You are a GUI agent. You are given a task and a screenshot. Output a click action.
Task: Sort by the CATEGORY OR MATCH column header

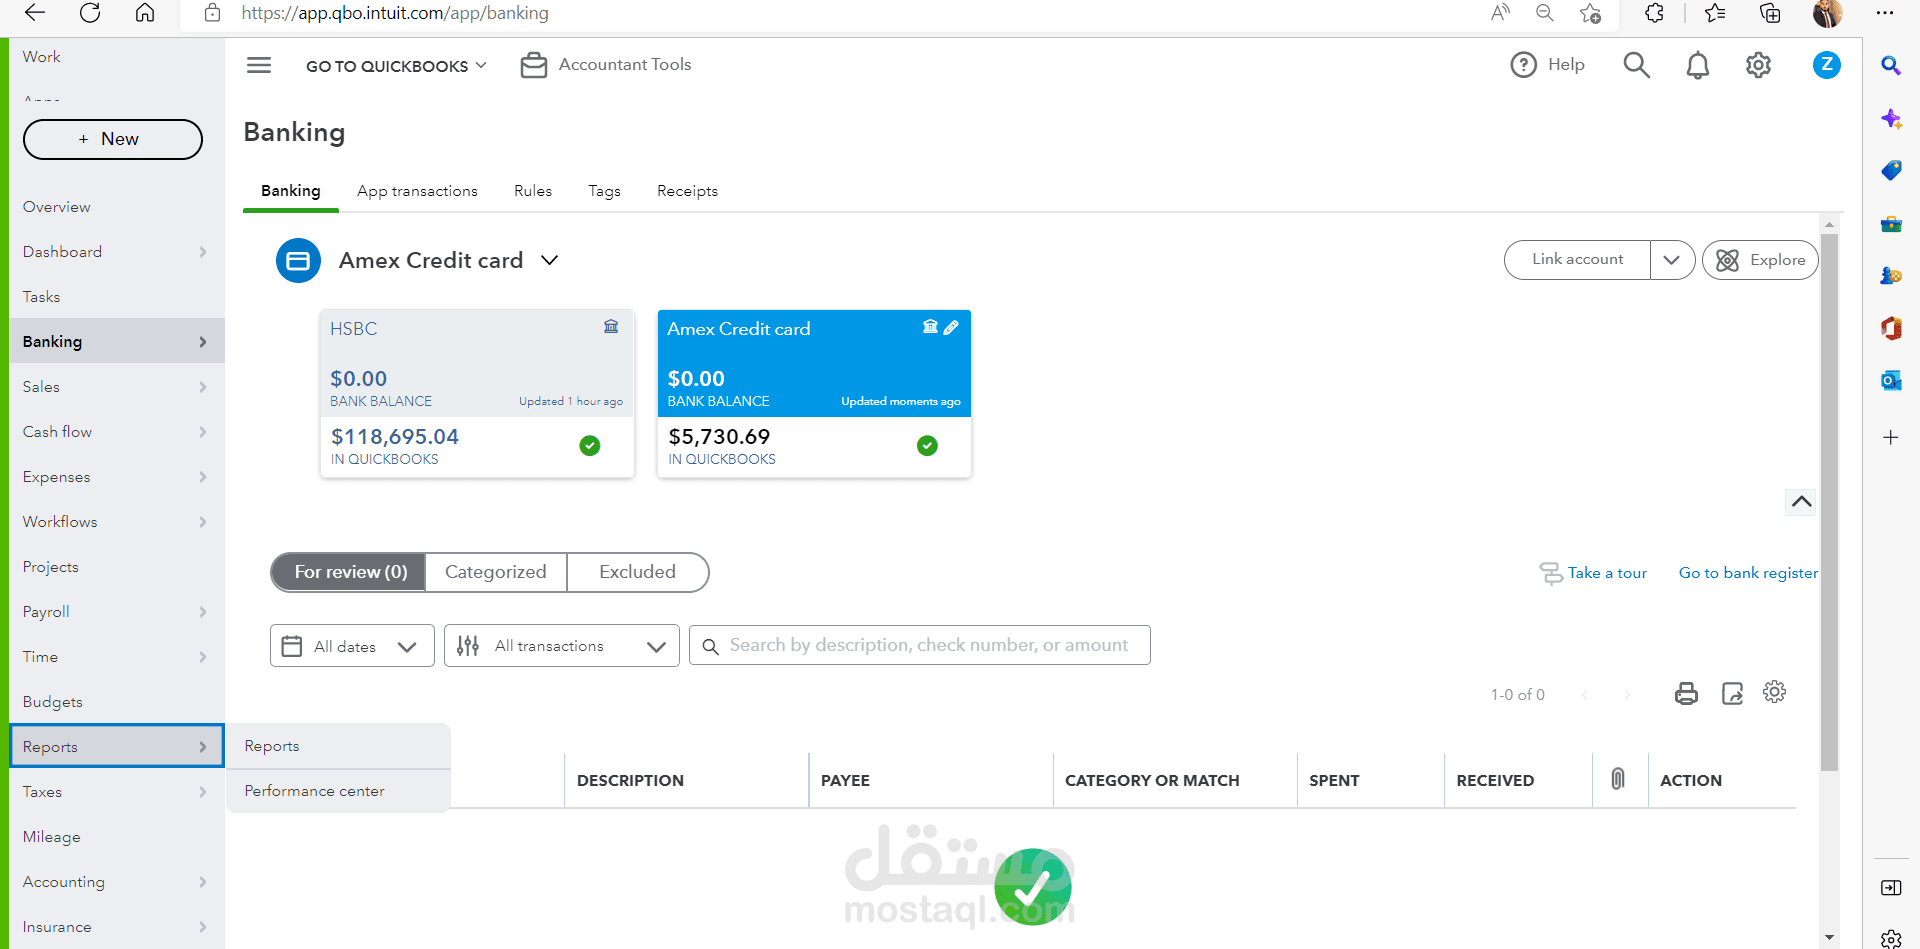click(x=1152, y=780)
